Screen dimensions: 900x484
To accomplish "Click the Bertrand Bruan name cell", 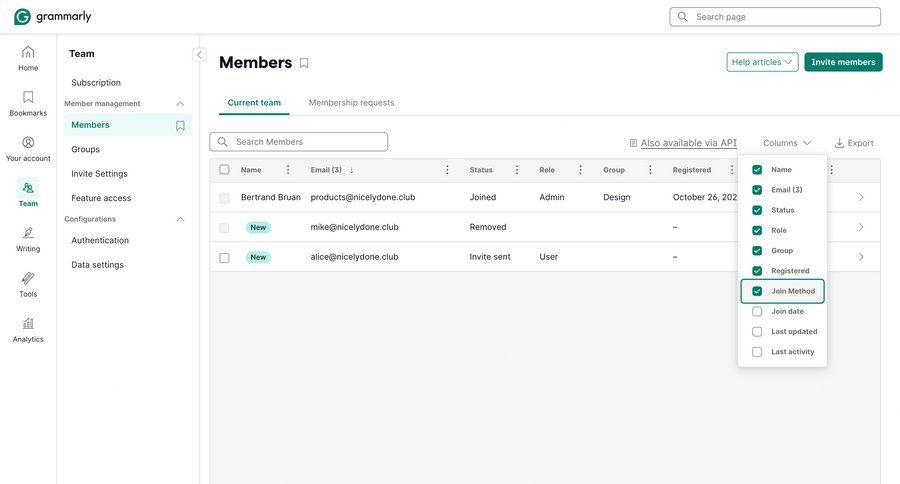I will [x=271, y=197].
